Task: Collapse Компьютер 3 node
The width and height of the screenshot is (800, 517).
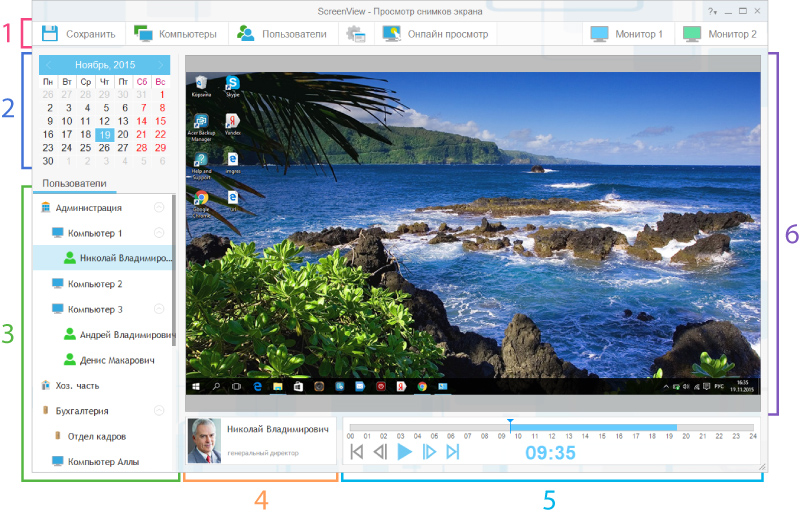Action: (159, 309)
